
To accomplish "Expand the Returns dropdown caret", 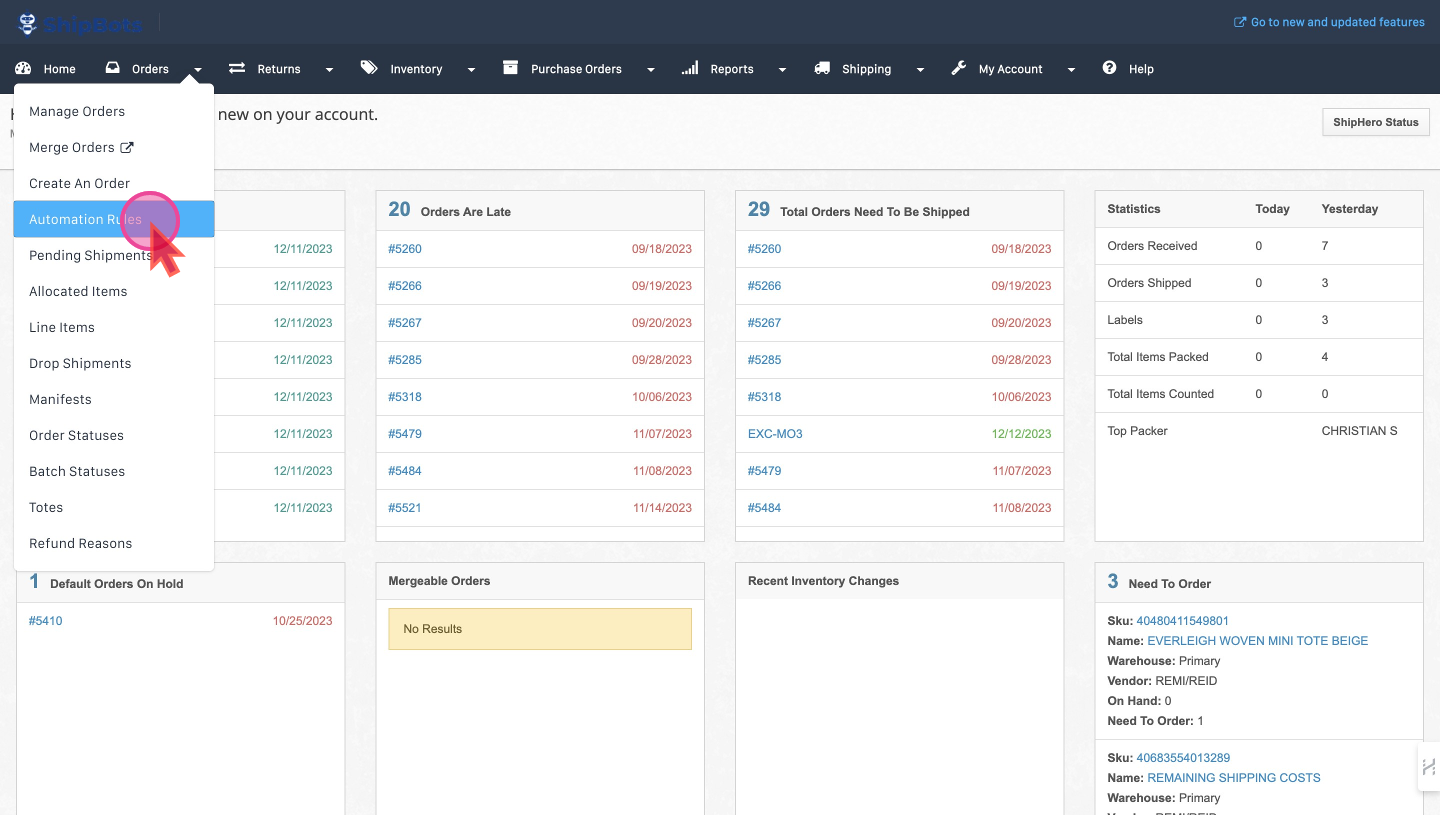I will [329, 70].
